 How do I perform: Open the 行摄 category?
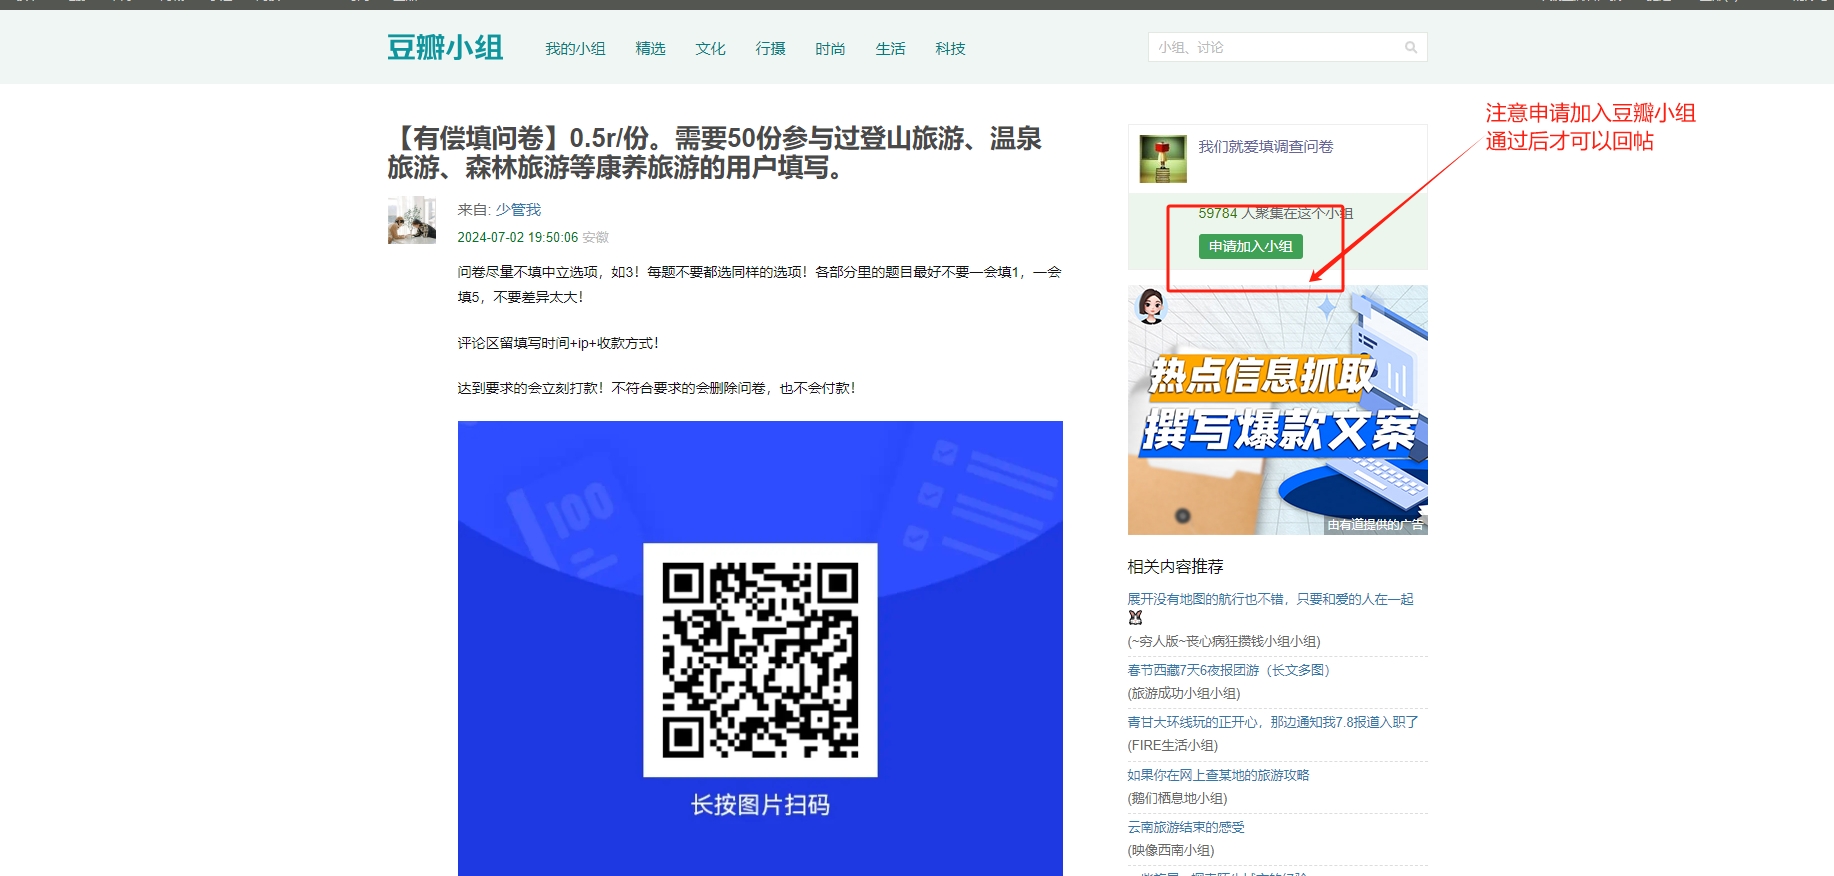(x=770, y=48)
